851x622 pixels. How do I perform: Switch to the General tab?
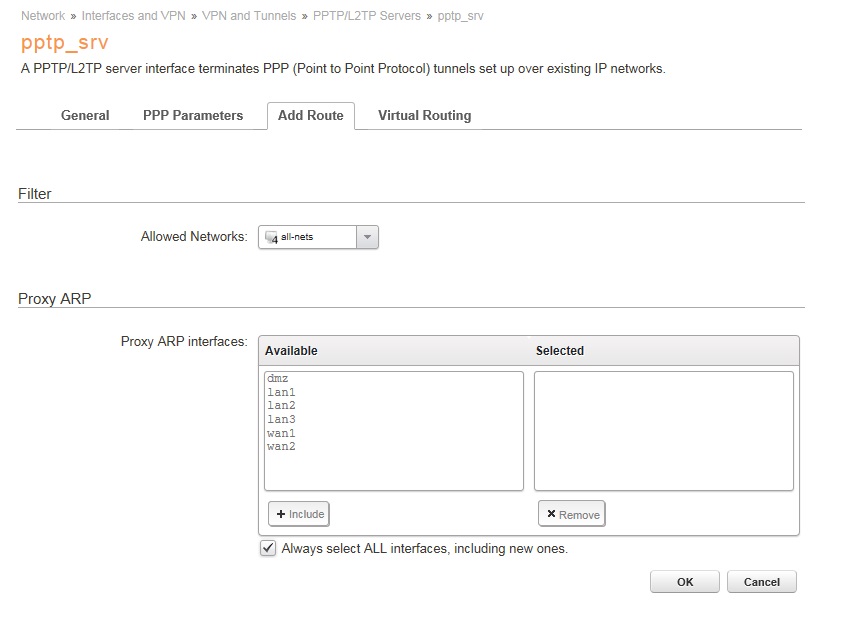click(x=85, y=115)
